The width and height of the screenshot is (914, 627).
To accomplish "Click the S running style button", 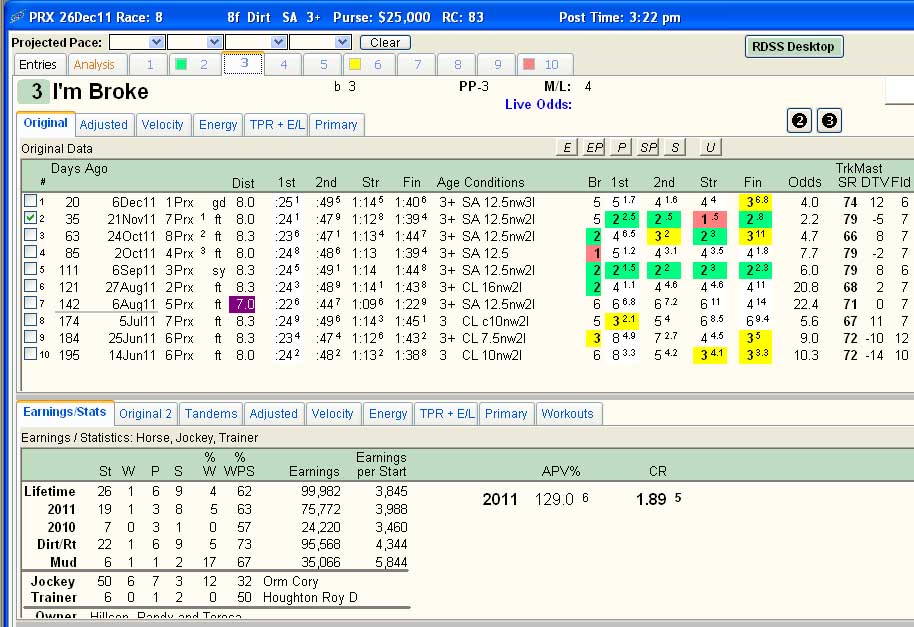I will (675, 147).
